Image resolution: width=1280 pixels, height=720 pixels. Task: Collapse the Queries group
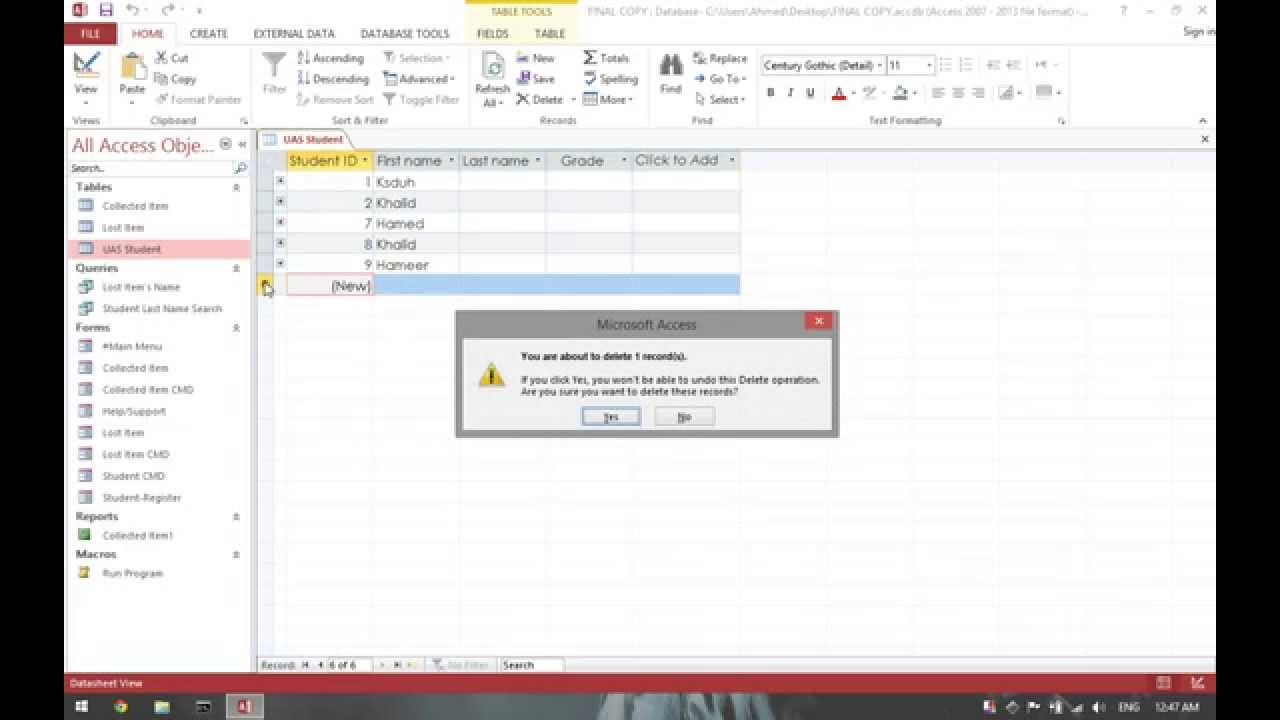(237, 268)
